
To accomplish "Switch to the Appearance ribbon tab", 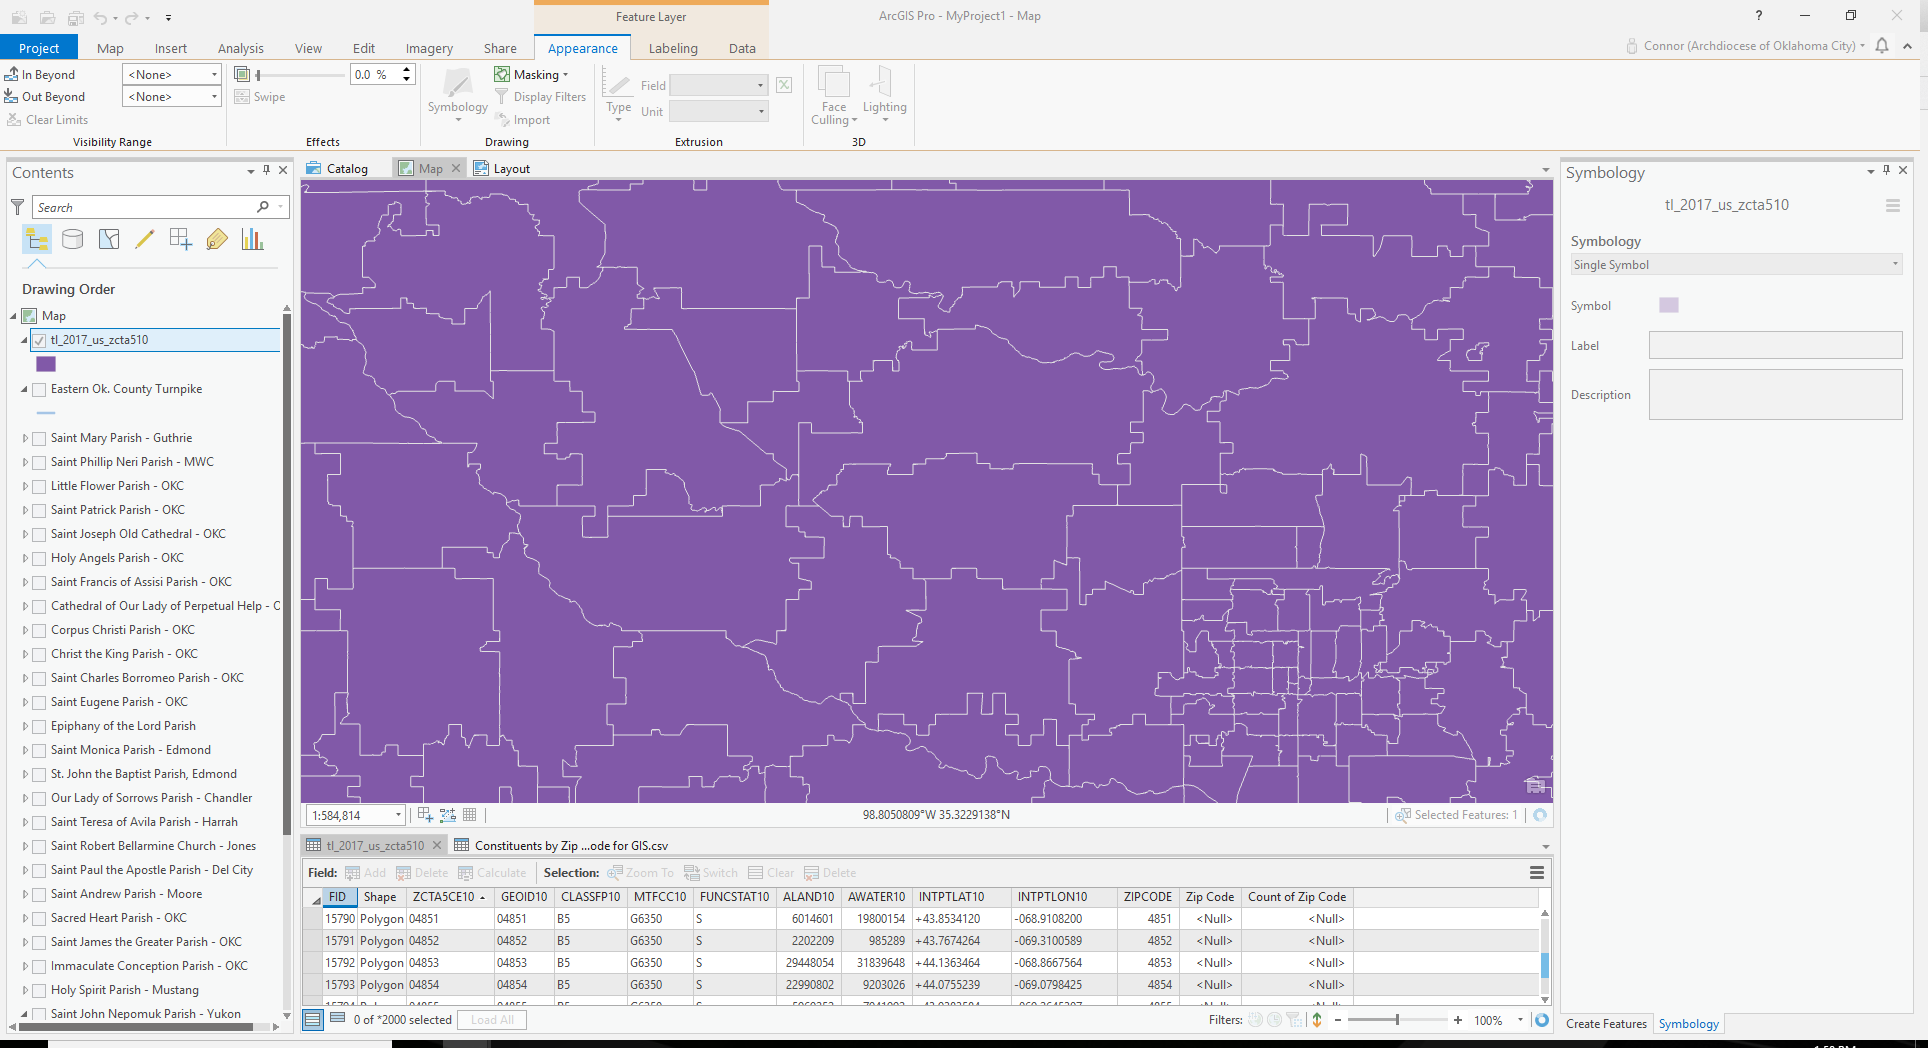I will point(582,48).
